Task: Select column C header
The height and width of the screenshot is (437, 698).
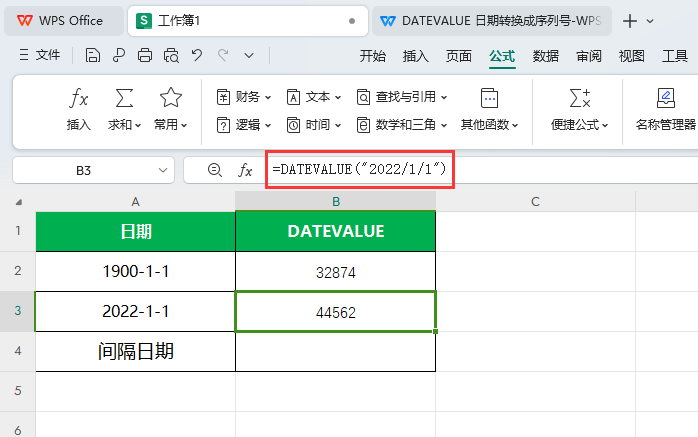Action: pyautogui.click(x=536, y=202)
